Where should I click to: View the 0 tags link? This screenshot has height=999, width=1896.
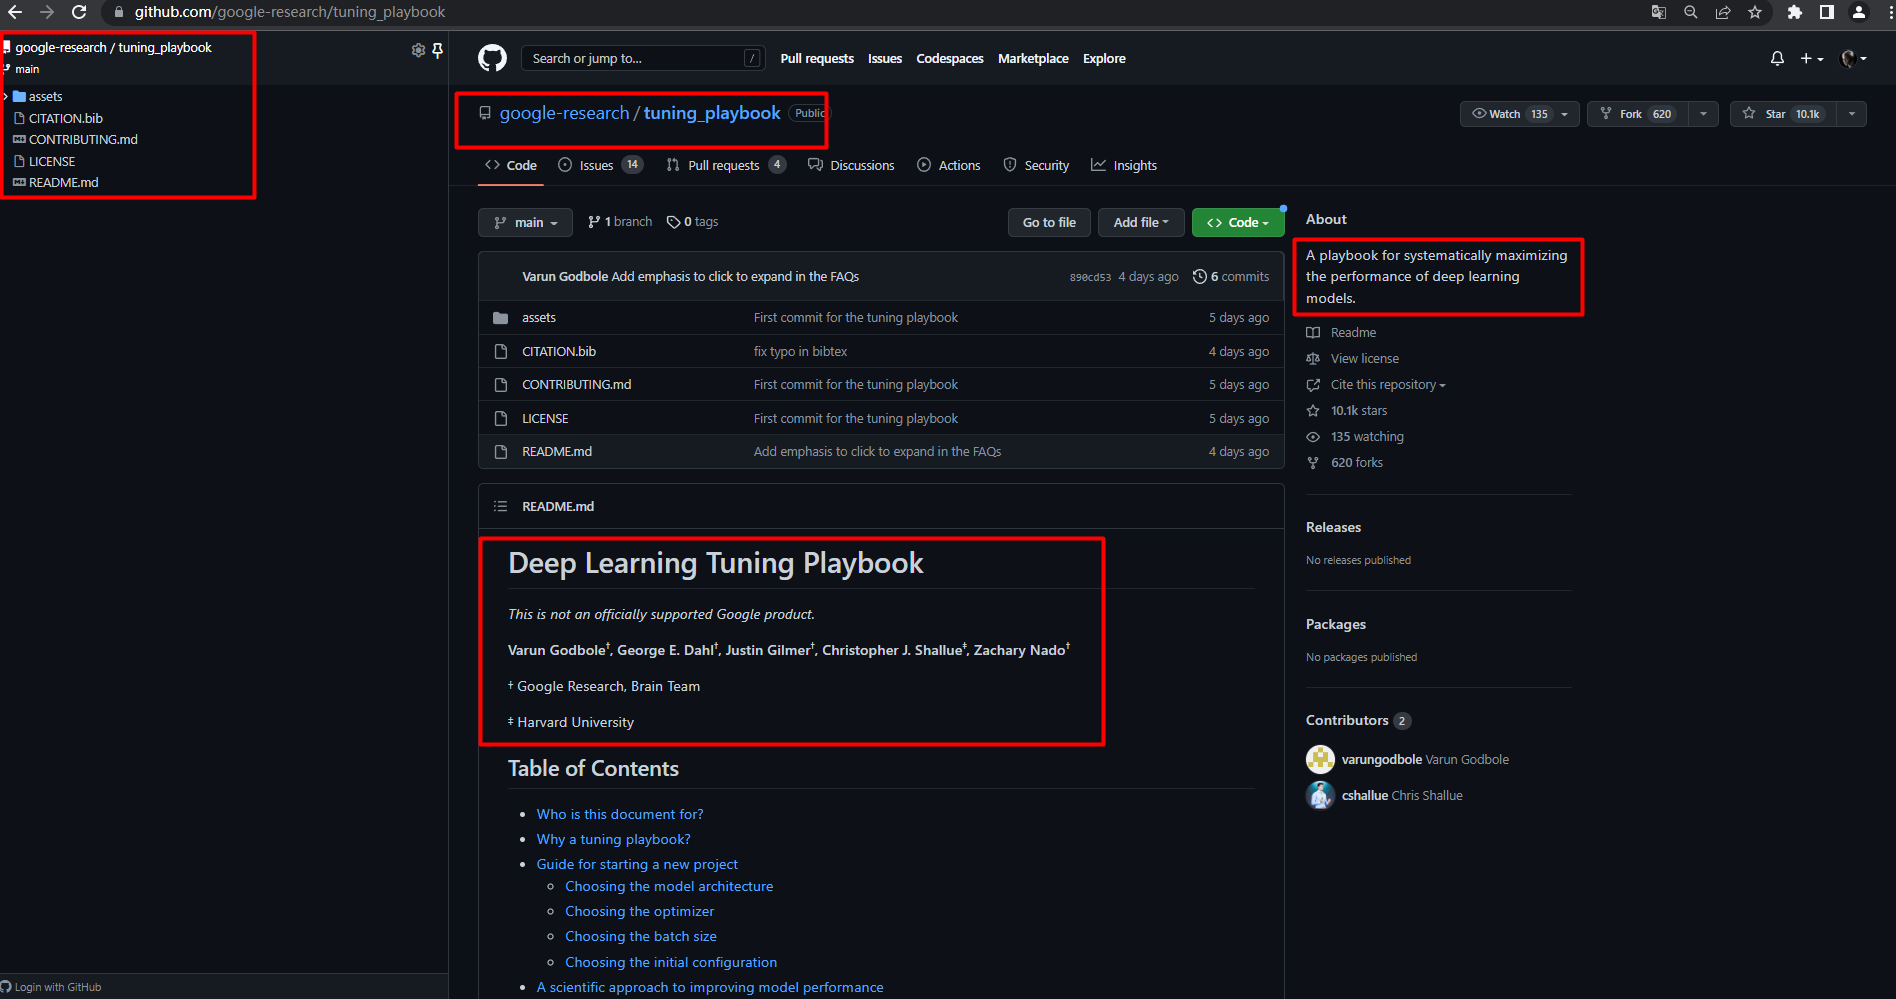pyautogui.click(x=693, y=222)
